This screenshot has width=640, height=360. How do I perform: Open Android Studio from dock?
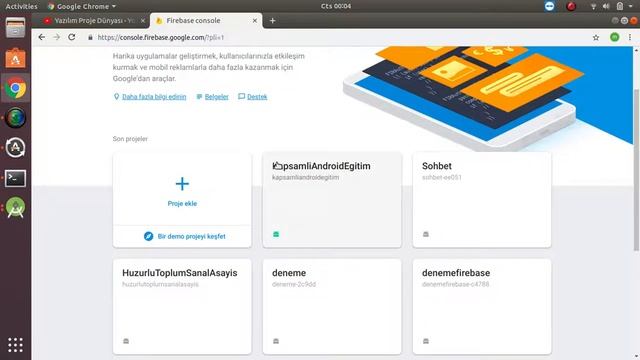[16, 208]
